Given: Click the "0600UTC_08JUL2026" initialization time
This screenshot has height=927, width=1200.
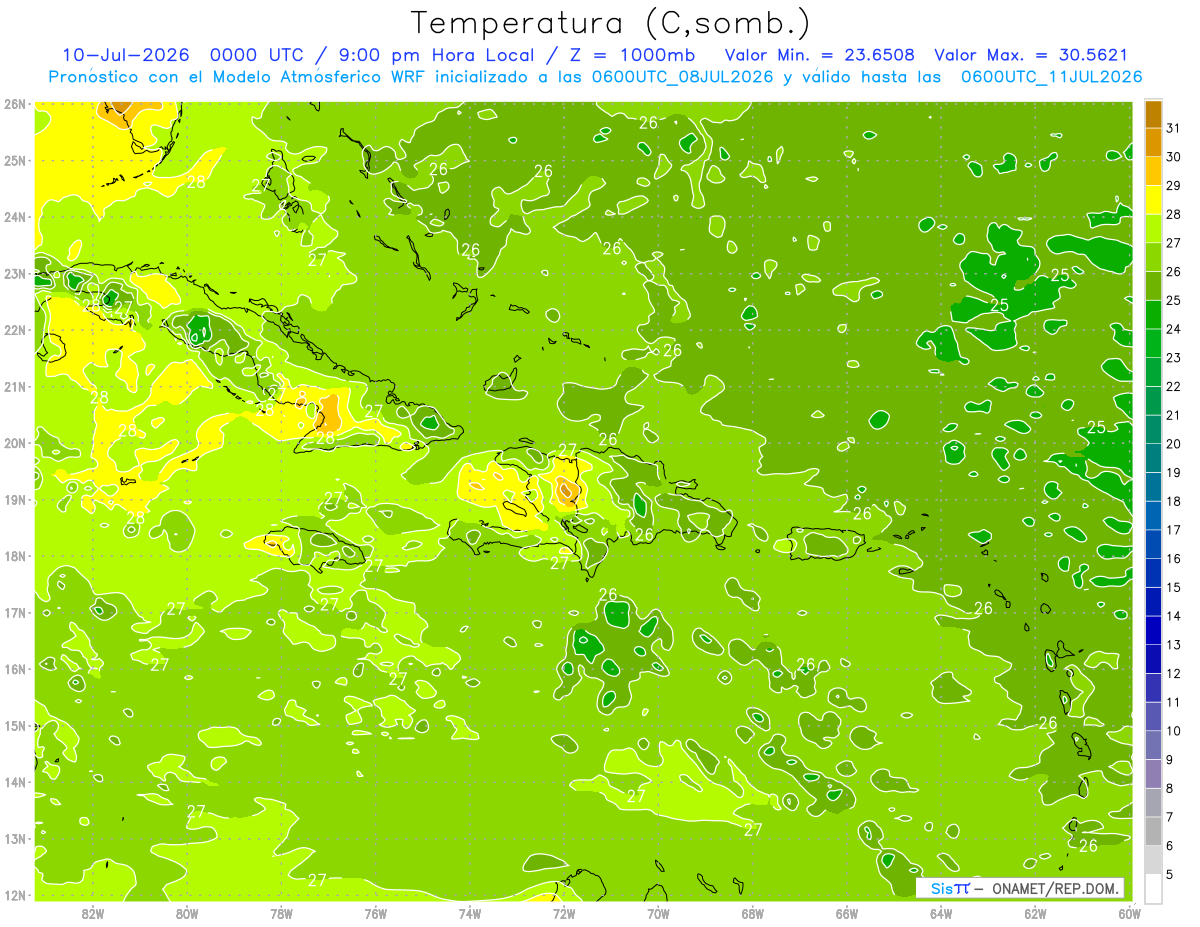Looking at the screenshot, I should 682,77.
